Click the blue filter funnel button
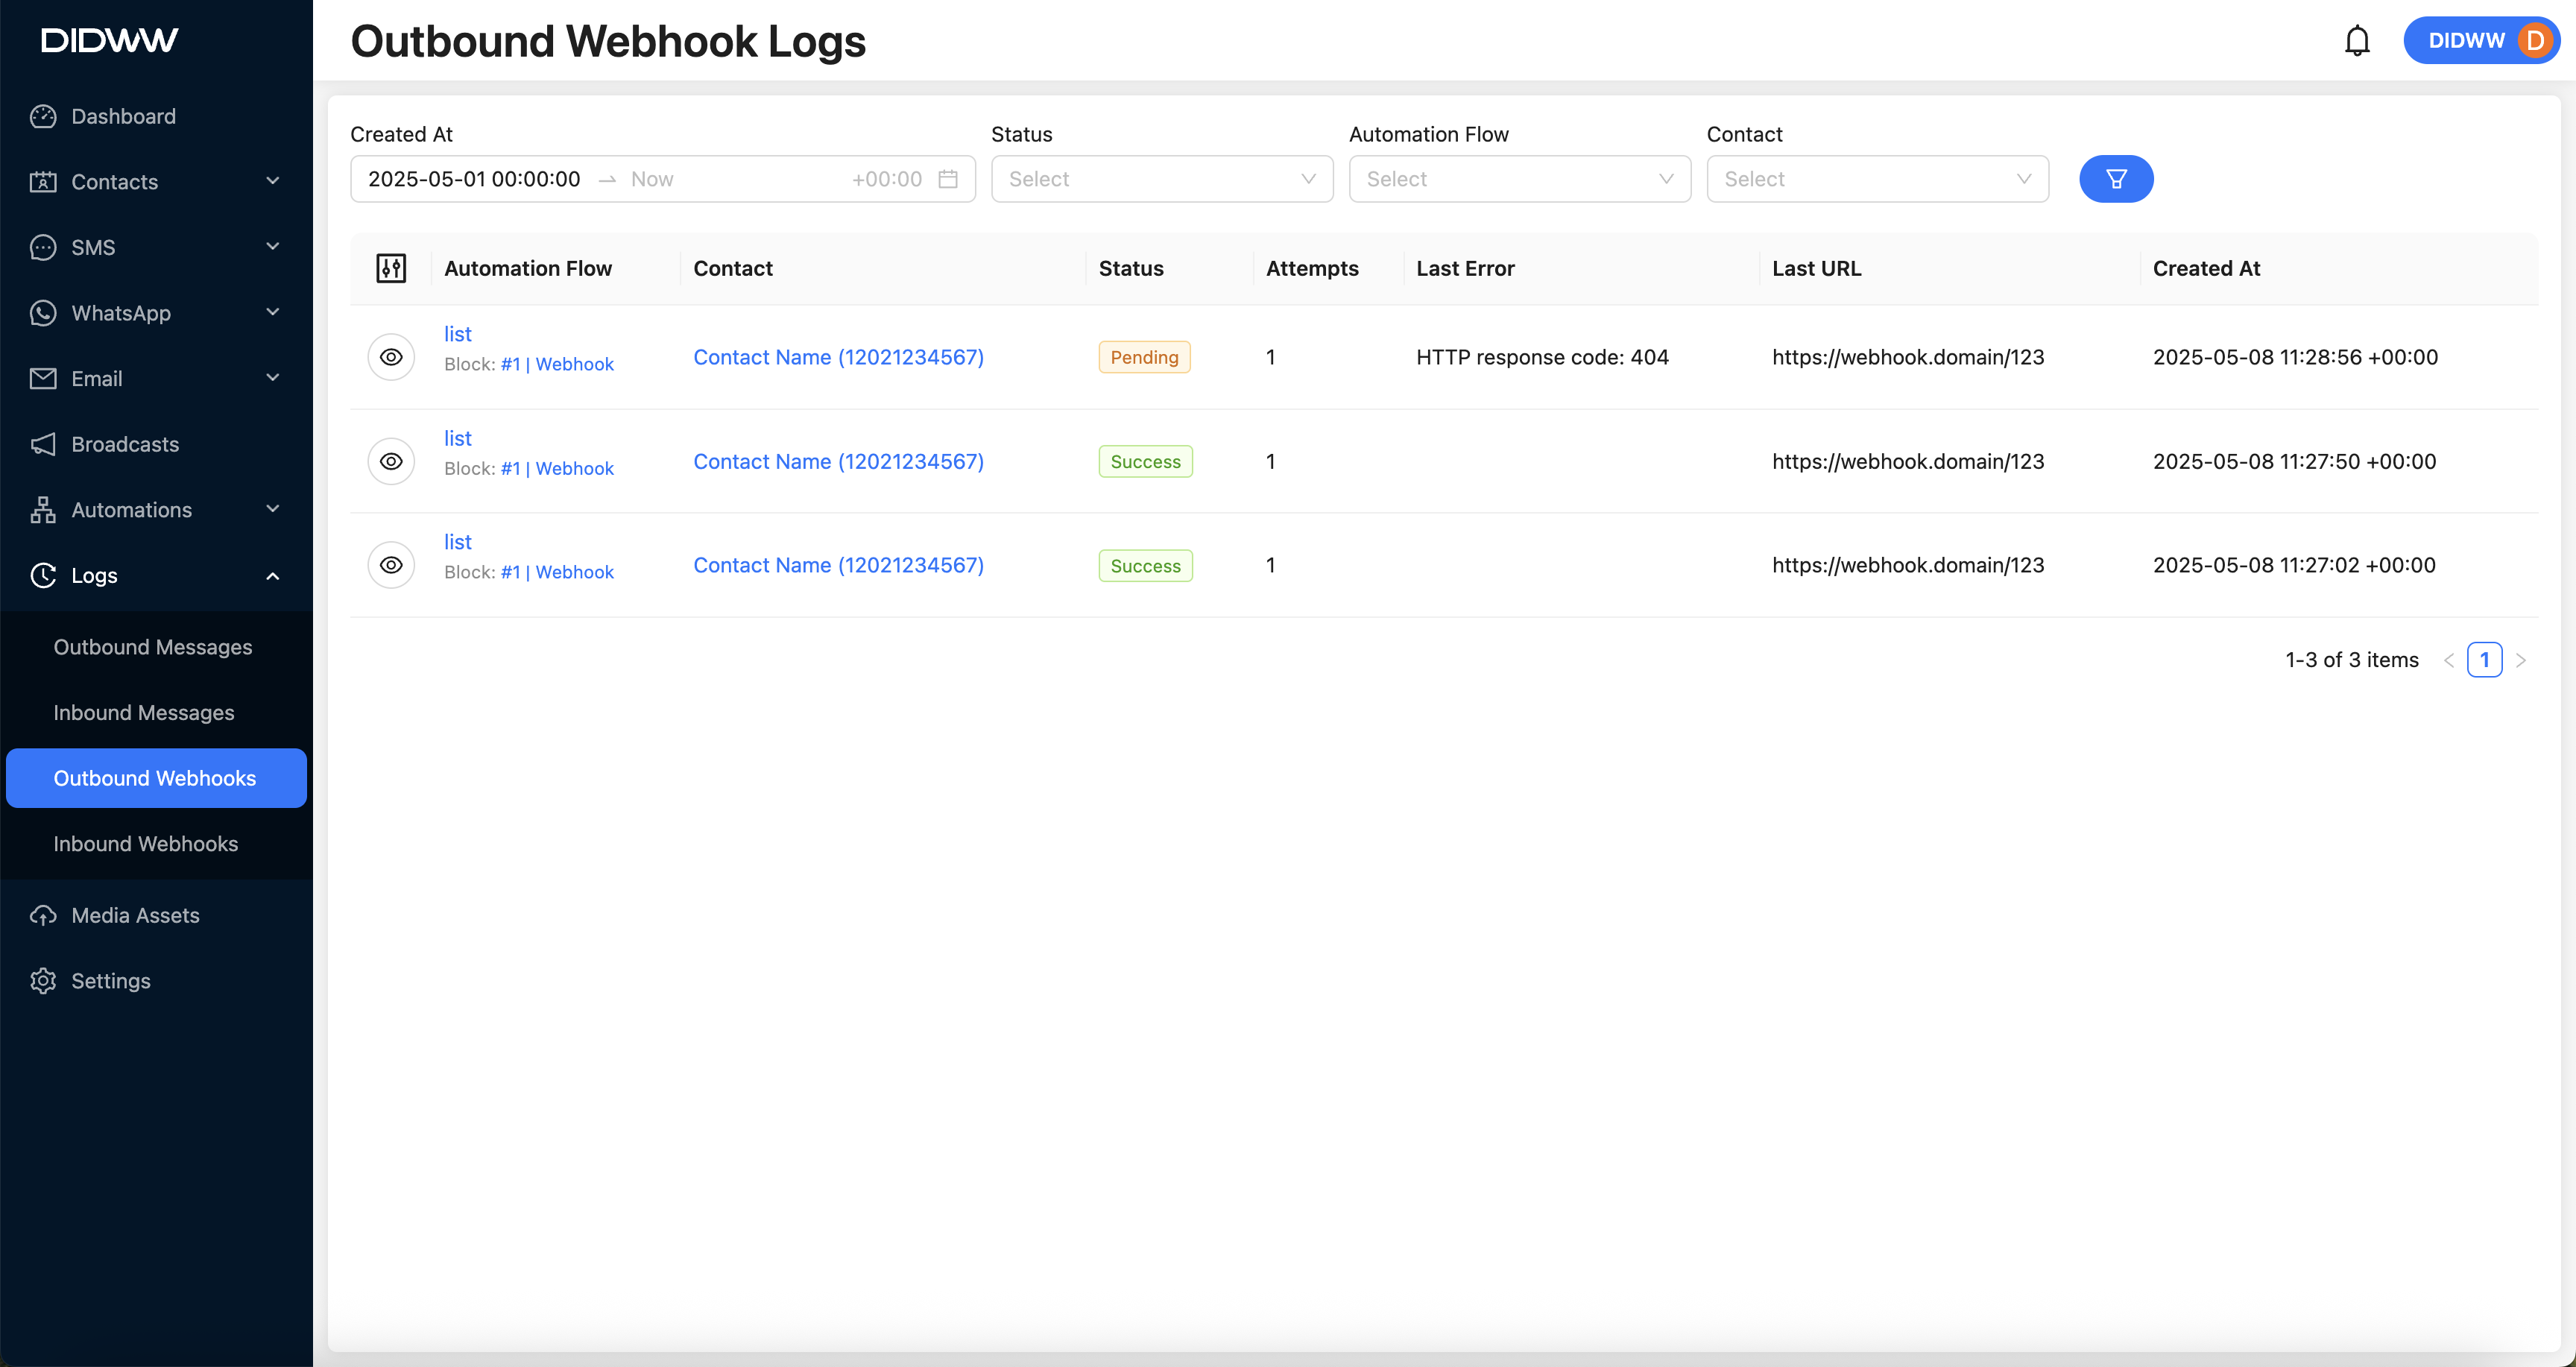The height and width of the screenshot is (1367, 2576). tap(2116, 179)
